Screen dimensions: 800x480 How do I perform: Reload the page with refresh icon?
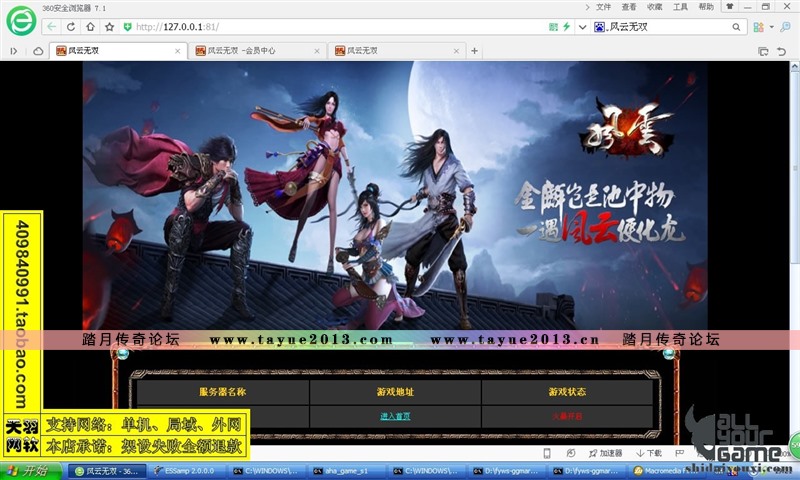(x=72, y=27)
